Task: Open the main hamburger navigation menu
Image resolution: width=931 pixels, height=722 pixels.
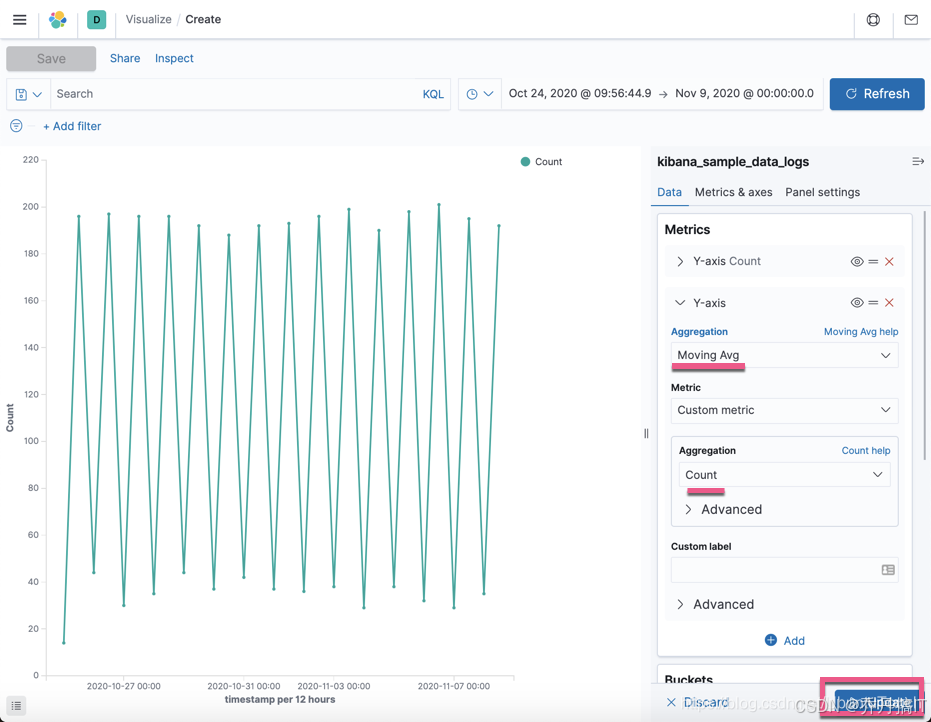Action: point(20,20)
